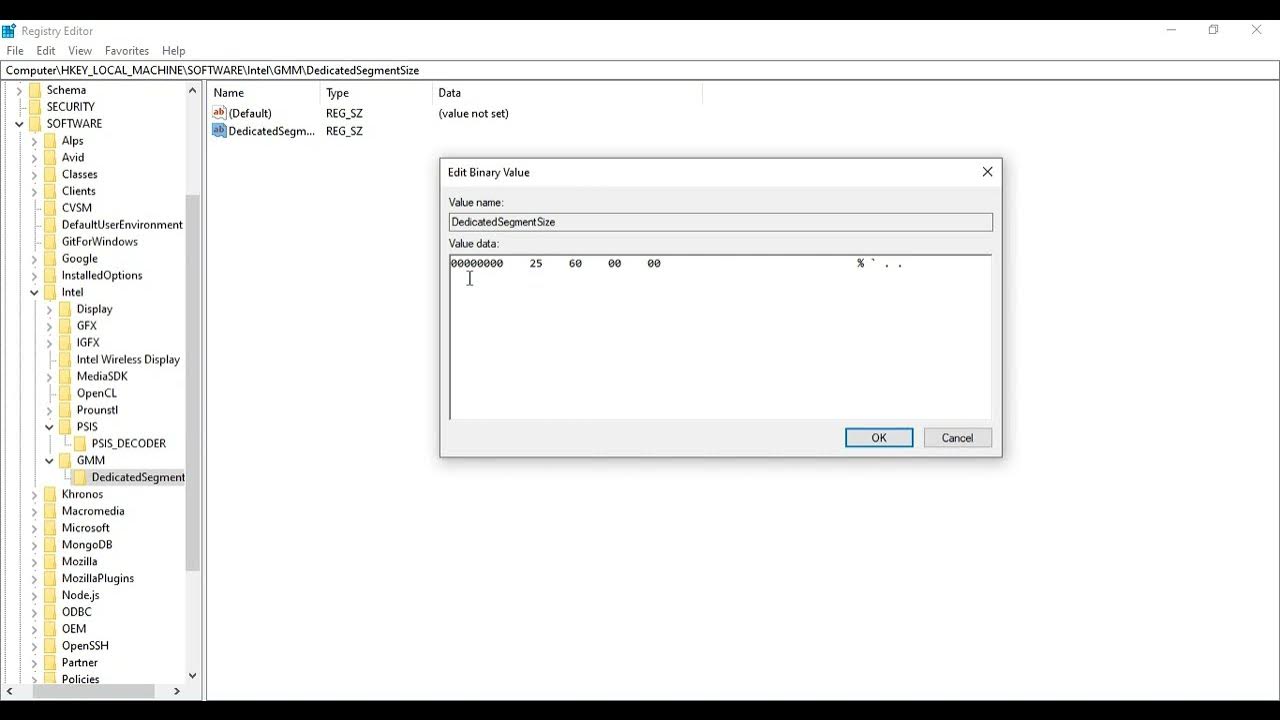
Task: Click the SOFTWARE folder icon
Action: (36, 124)
